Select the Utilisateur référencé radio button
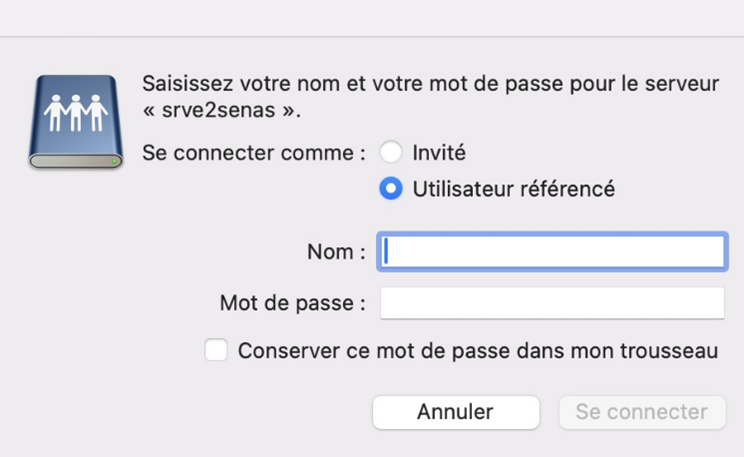Viewport: 744px width, 457px height. 391,188
